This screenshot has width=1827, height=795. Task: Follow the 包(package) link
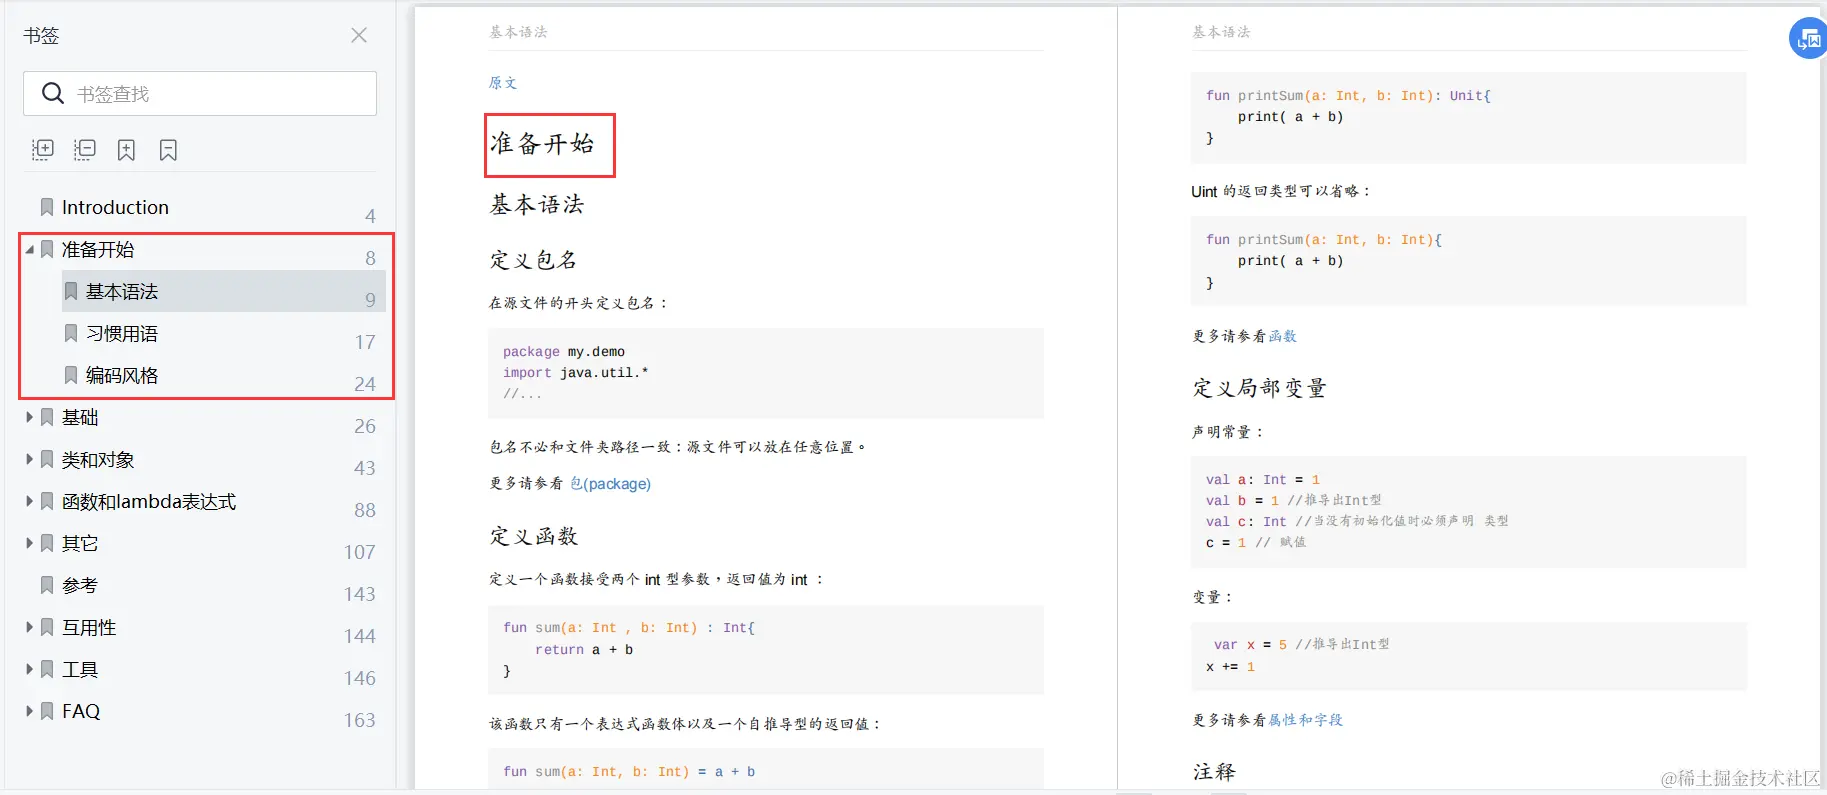pos(610,484)
